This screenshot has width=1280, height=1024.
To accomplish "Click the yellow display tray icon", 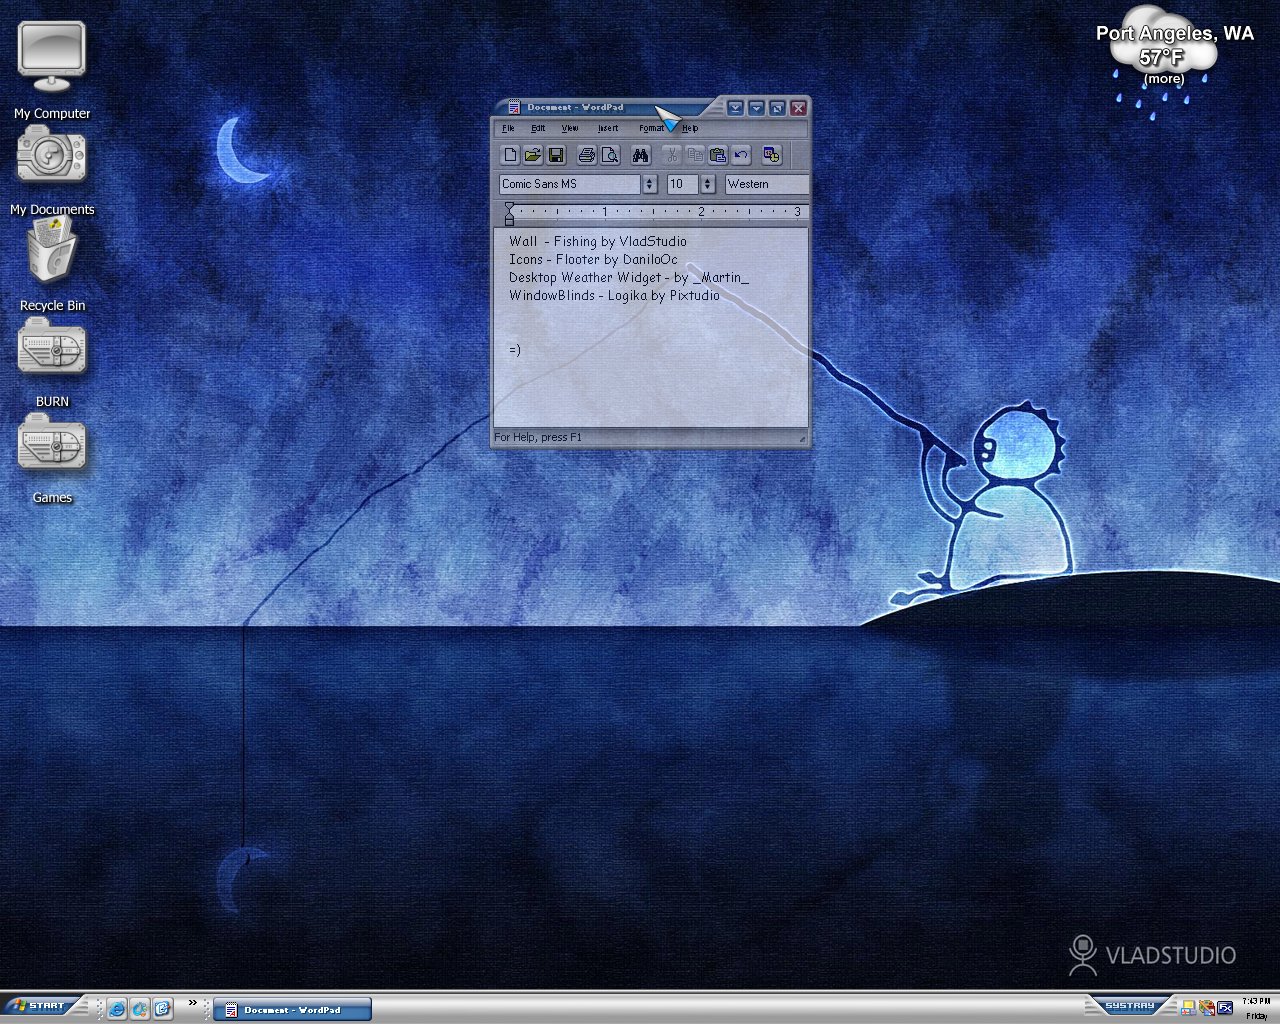I will pos(1188,1008).
